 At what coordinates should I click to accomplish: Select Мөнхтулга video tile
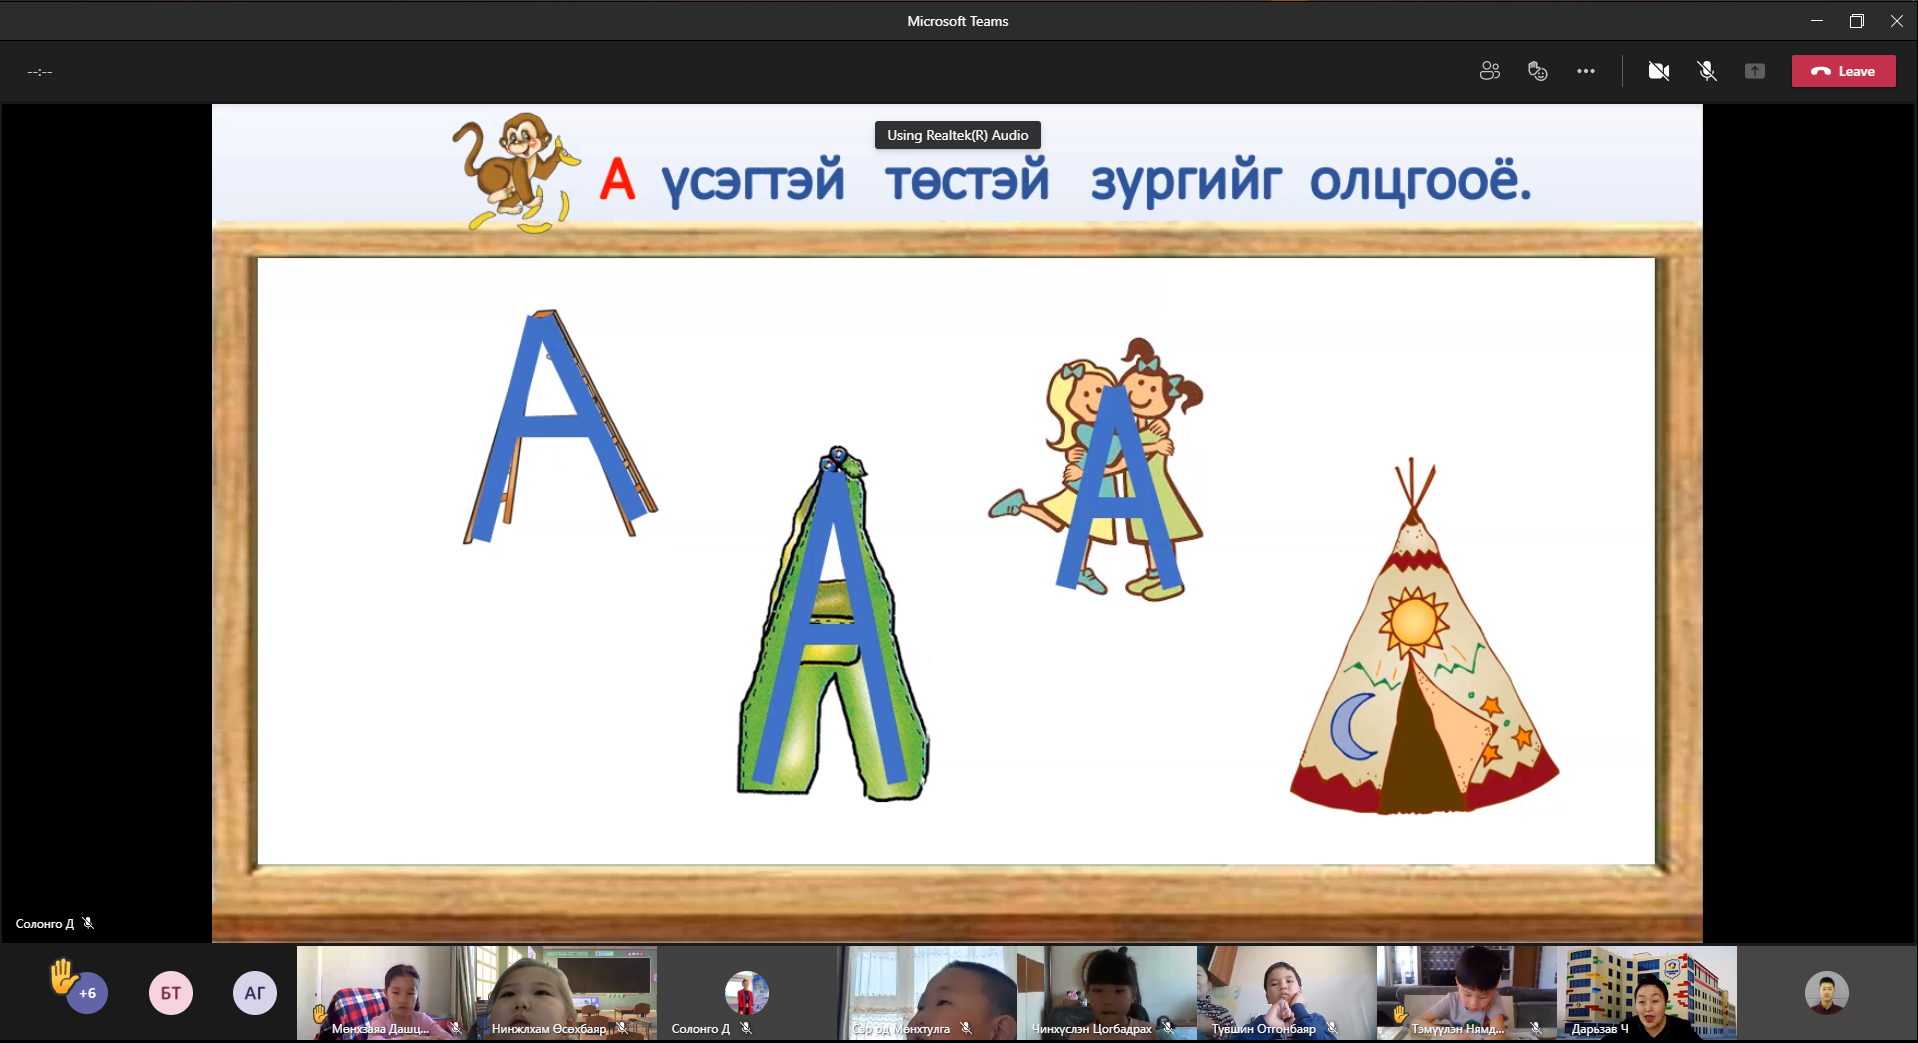coord(927,993)
